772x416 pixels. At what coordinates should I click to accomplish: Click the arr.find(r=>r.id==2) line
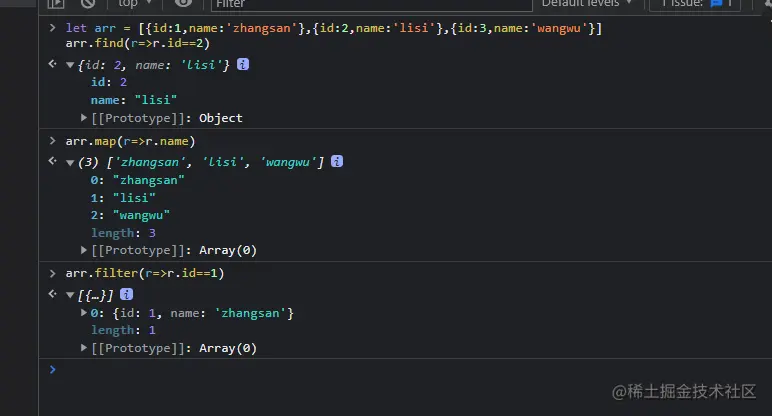coord(138,43)
